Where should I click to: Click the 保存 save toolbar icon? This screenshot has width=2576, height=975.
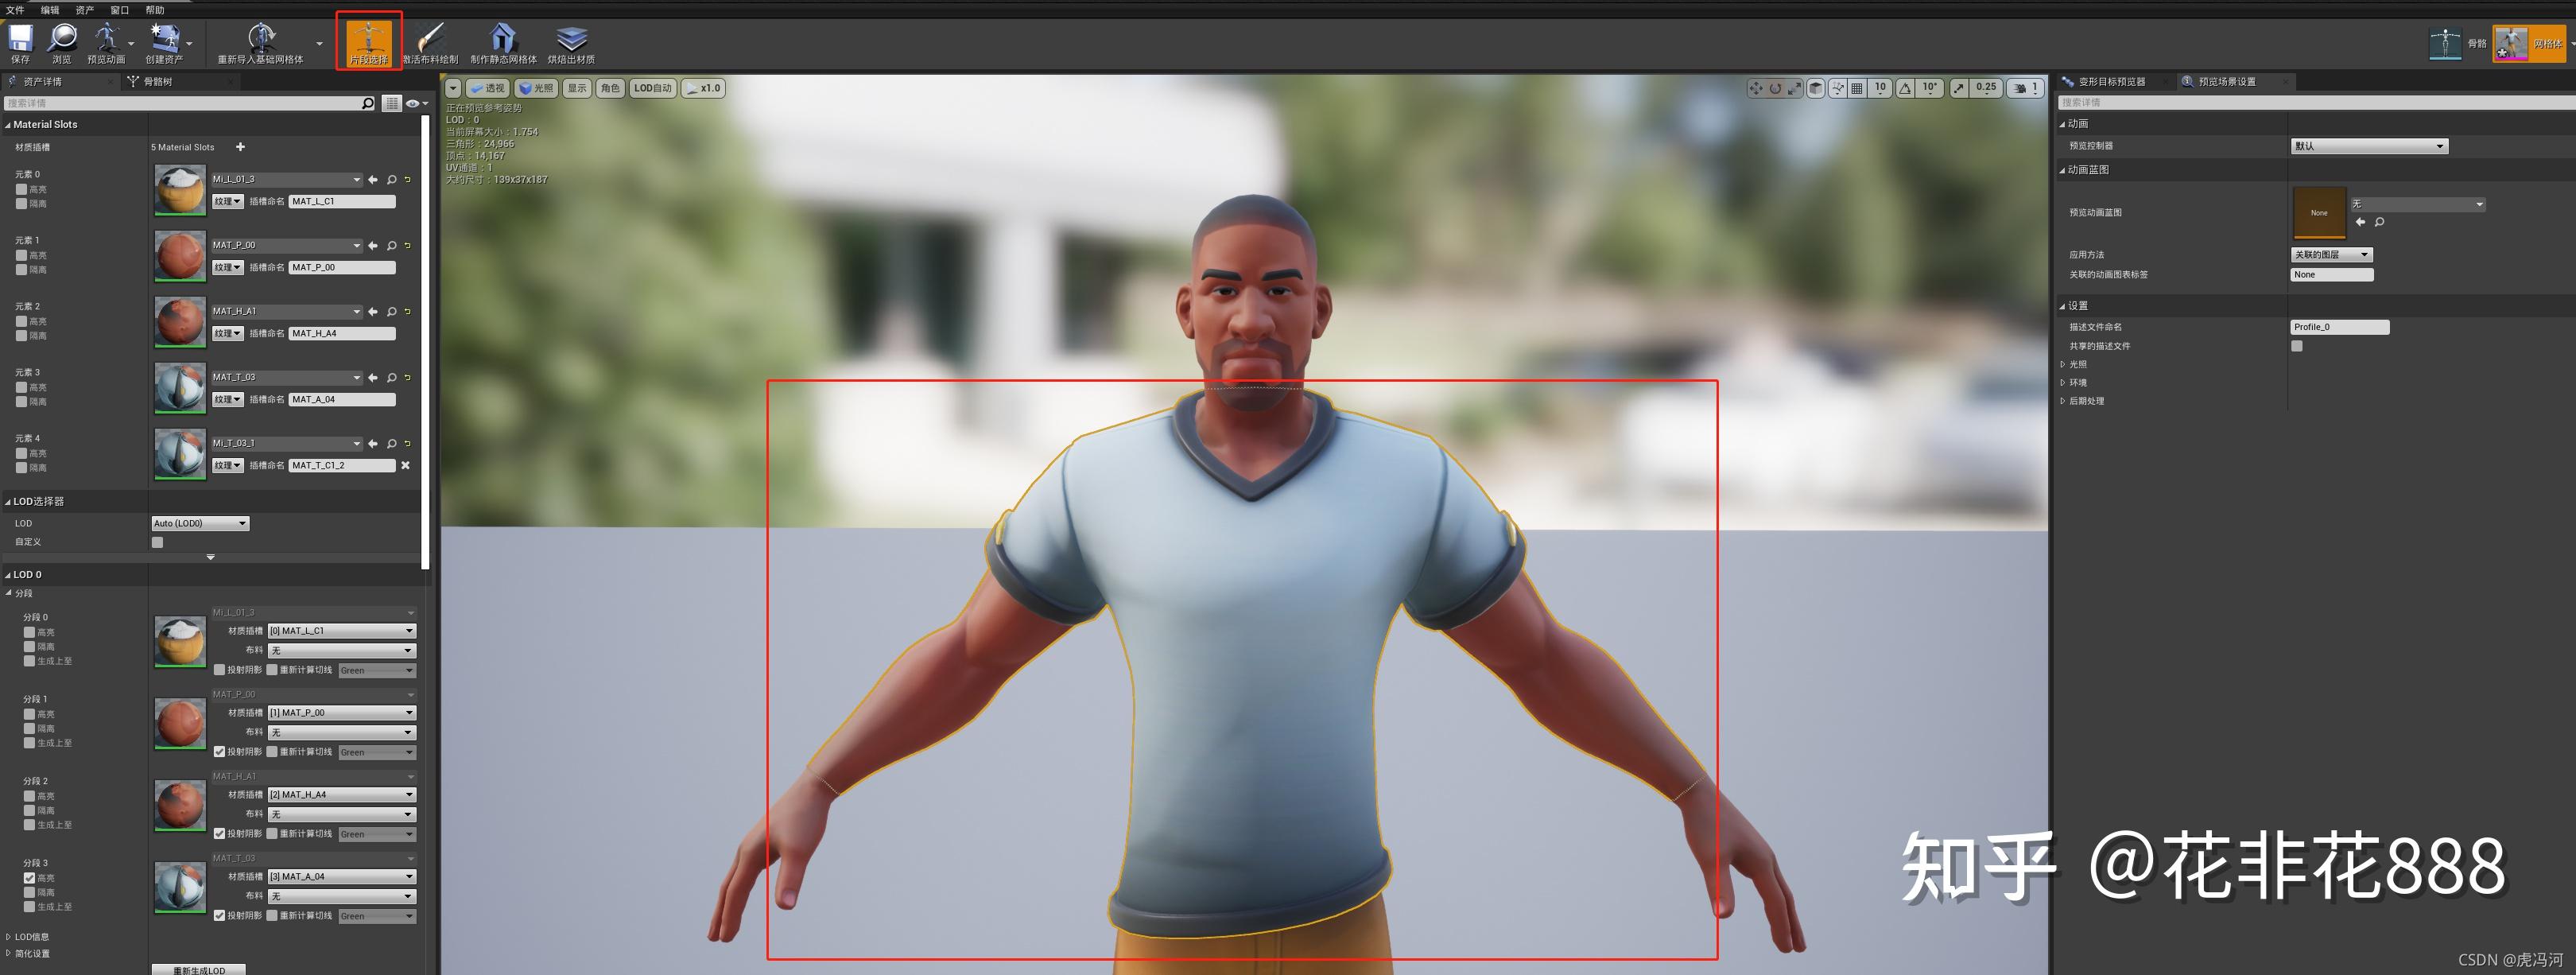20,43
